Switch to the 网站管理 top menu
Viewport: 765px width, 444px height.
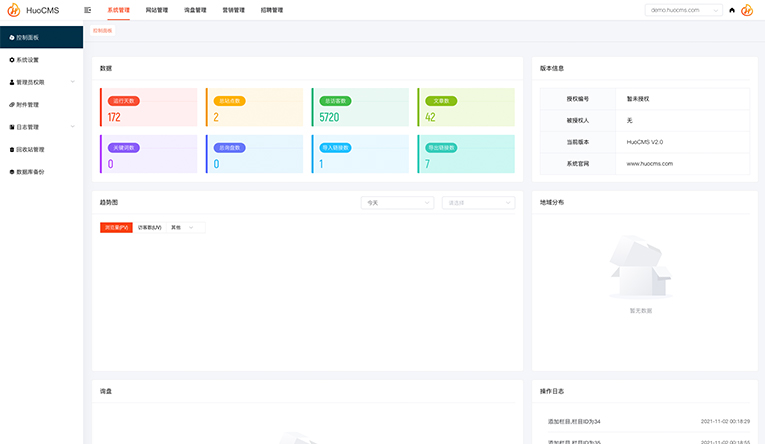pos(157,10)
